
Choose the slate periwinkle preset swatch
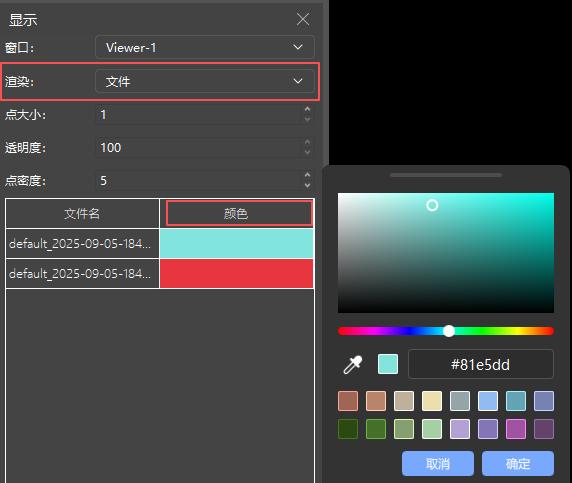click(x=544, y=401)
